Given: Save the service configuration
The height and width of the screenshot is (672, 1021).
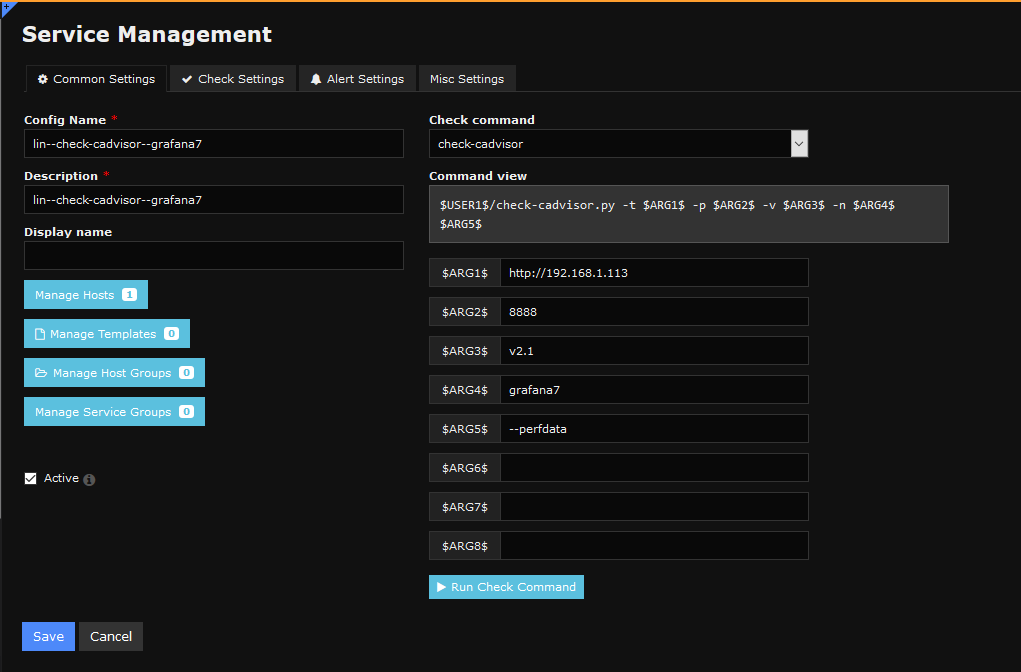Looking at the screenshot, I should coord(48,637).
